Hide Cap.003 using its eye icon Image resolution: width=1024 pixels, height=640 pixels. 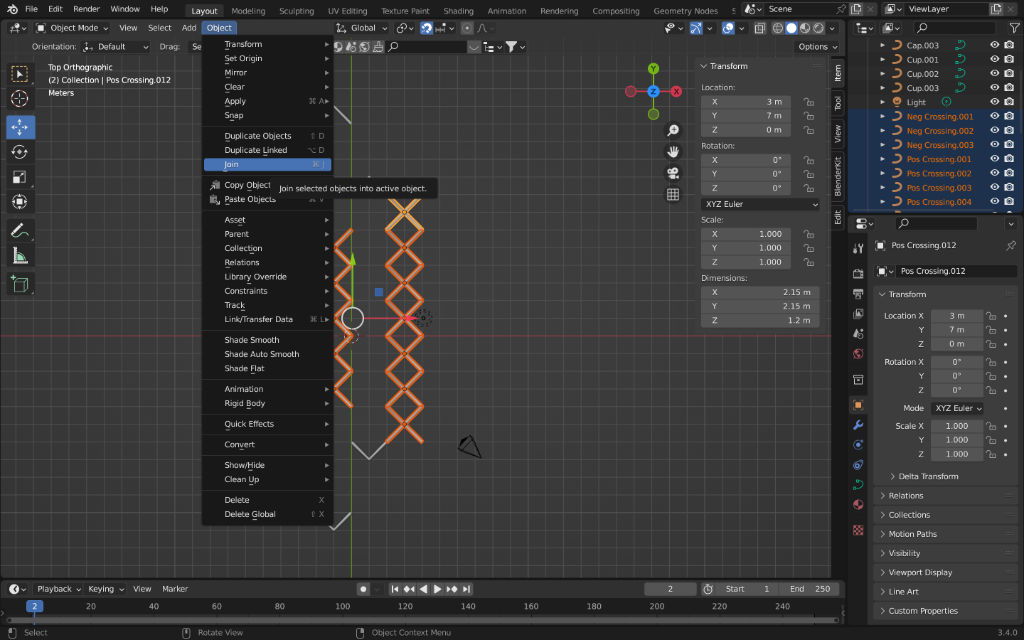(994, 45)
